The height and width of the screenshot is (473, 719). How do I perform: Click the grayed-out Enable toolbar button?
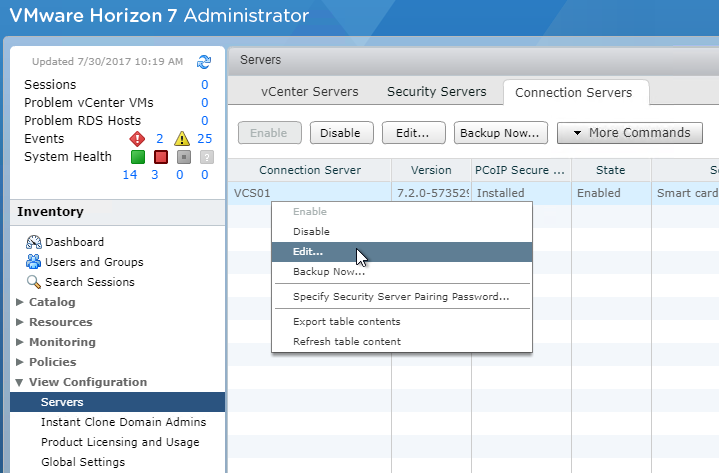tap(270, 133)
